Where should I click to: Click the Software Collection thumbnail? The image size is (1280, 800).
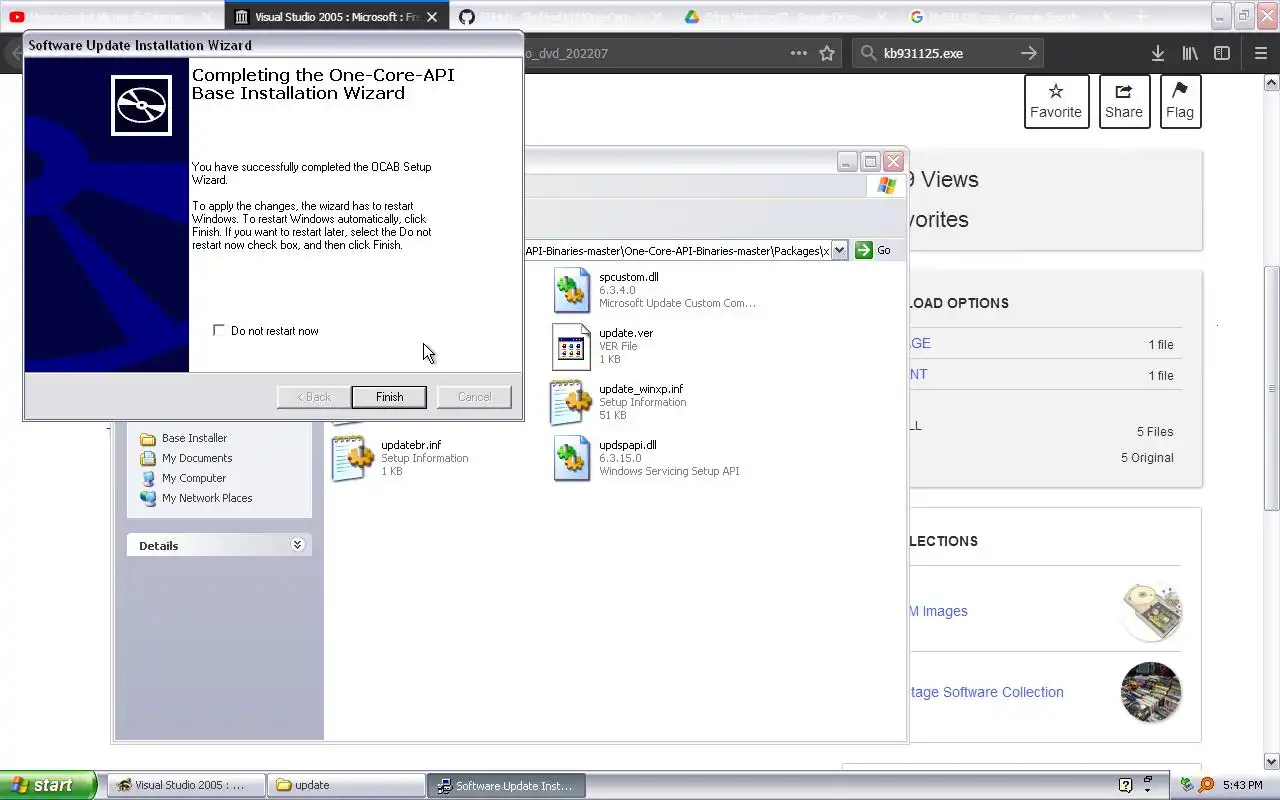[1151, 692]
